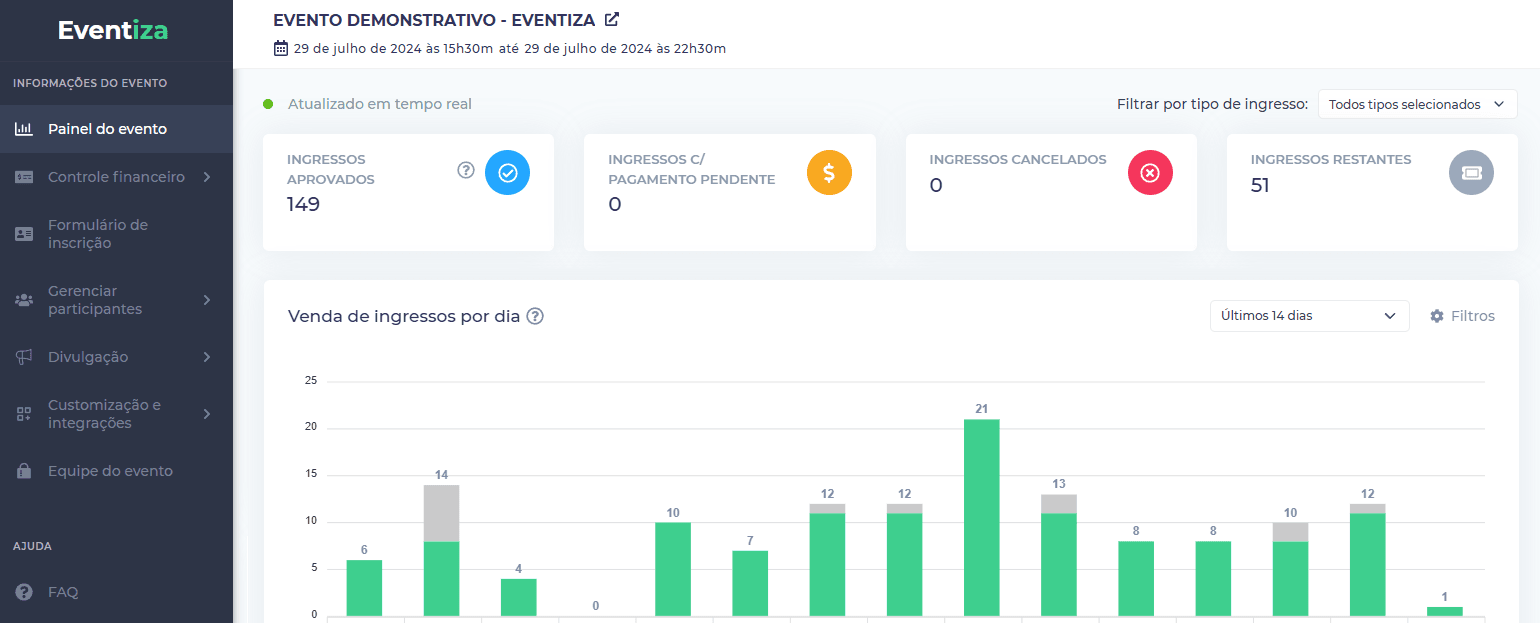Open the Todos tipos selecionados dropdown
This screenshot has height=623, width=1540.
1417,104
